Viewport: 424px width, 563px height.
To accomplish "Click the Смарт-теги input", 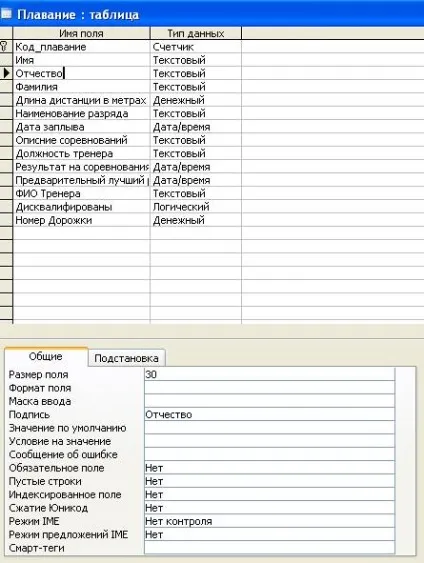I will tap(269, 548).
